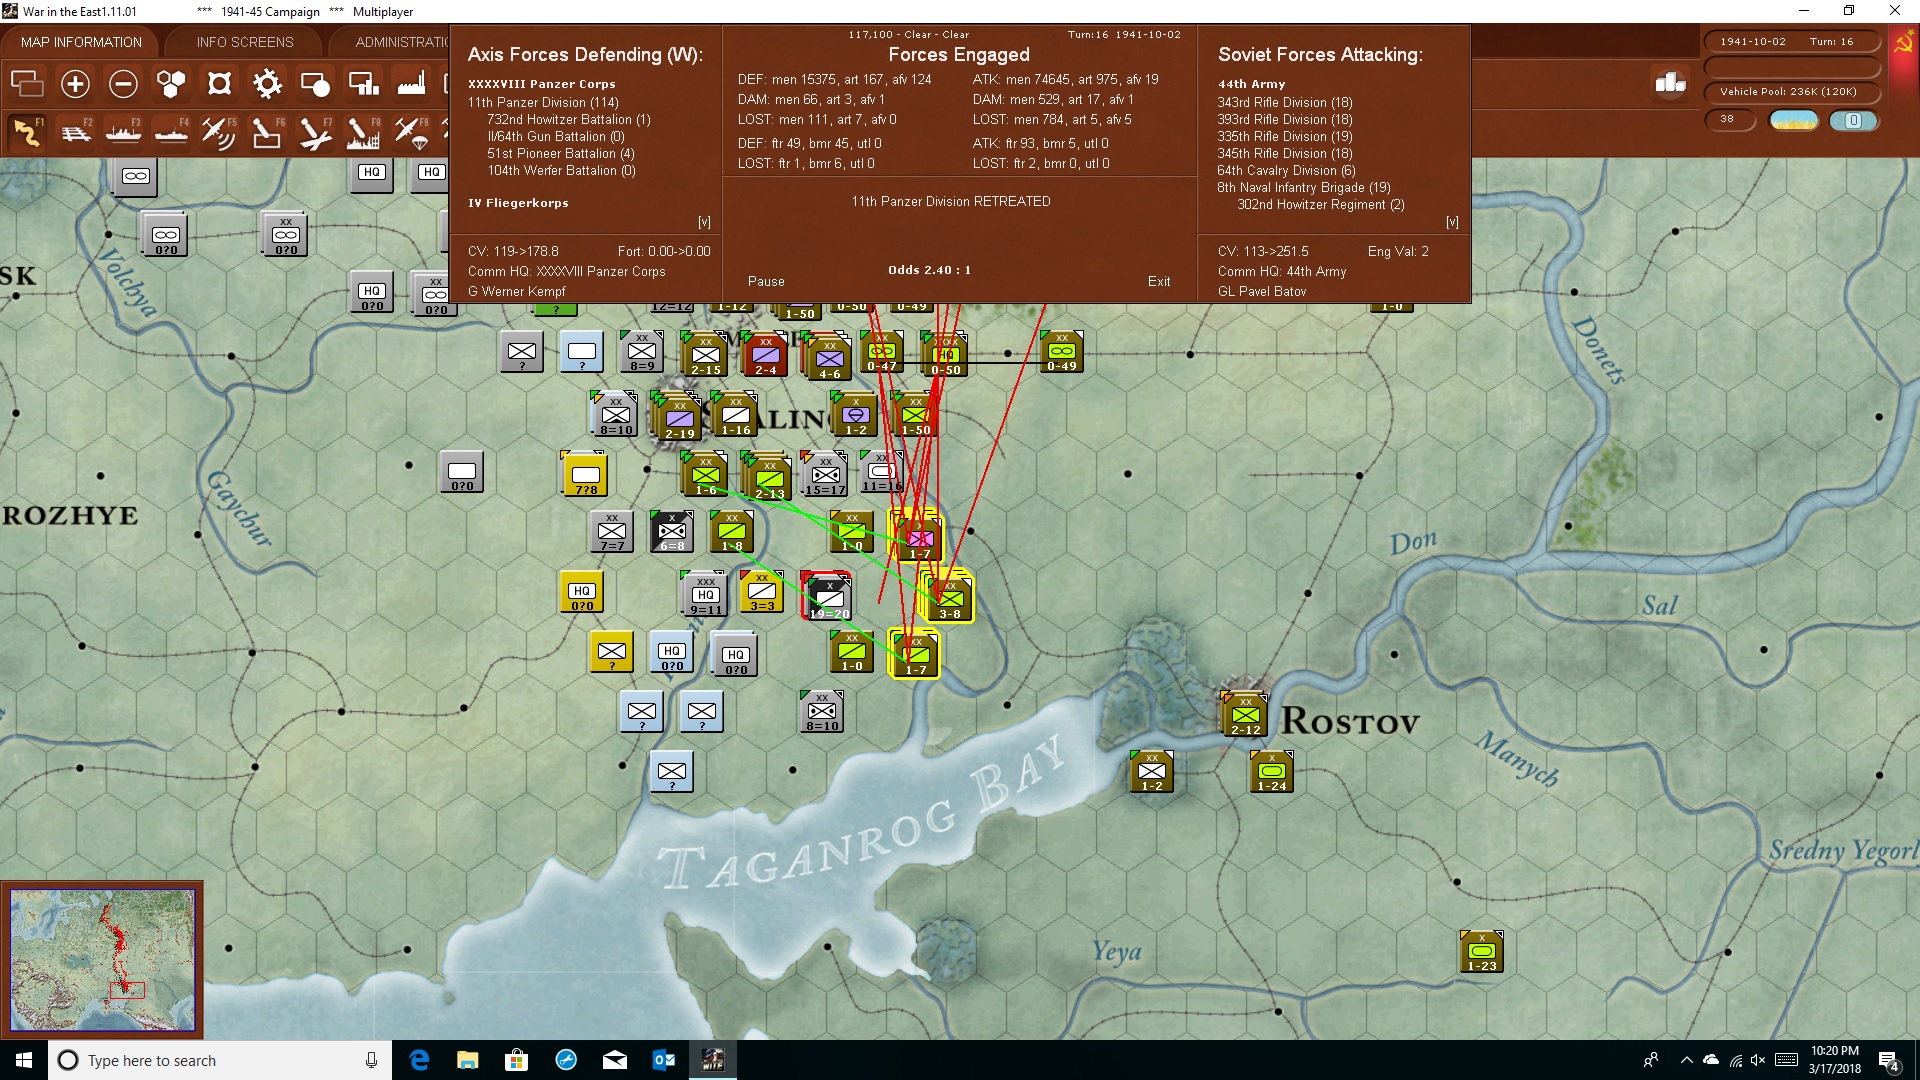Image resolution: width=1920 pixels, height=1080 pixels.
Task: Click the Windows Start button
Action: click(x=24, y=1060)
